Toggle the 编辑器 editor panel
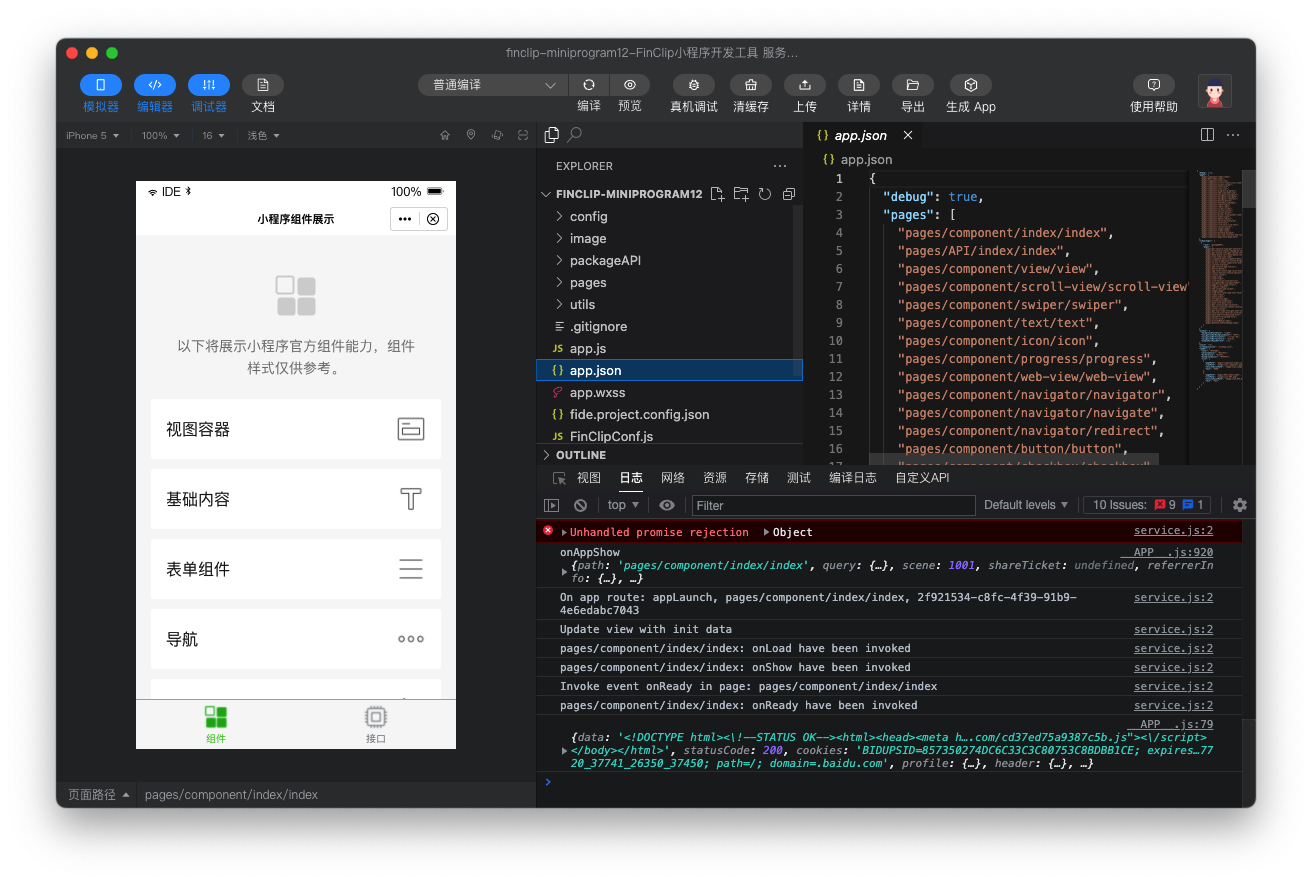The height and width of the screenshot is (882, 1312). click(x=155, y=86)
